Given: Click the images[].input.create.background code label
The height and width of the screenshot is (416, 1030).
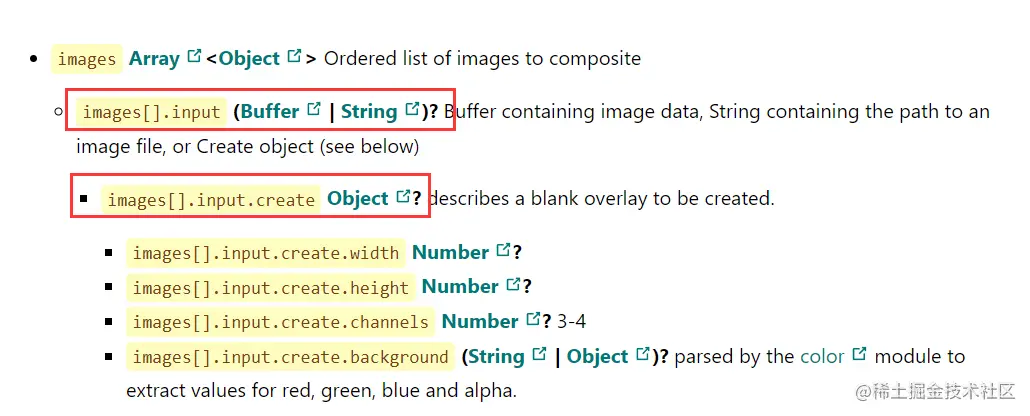Looking at the screenshot, I should 290,358.
